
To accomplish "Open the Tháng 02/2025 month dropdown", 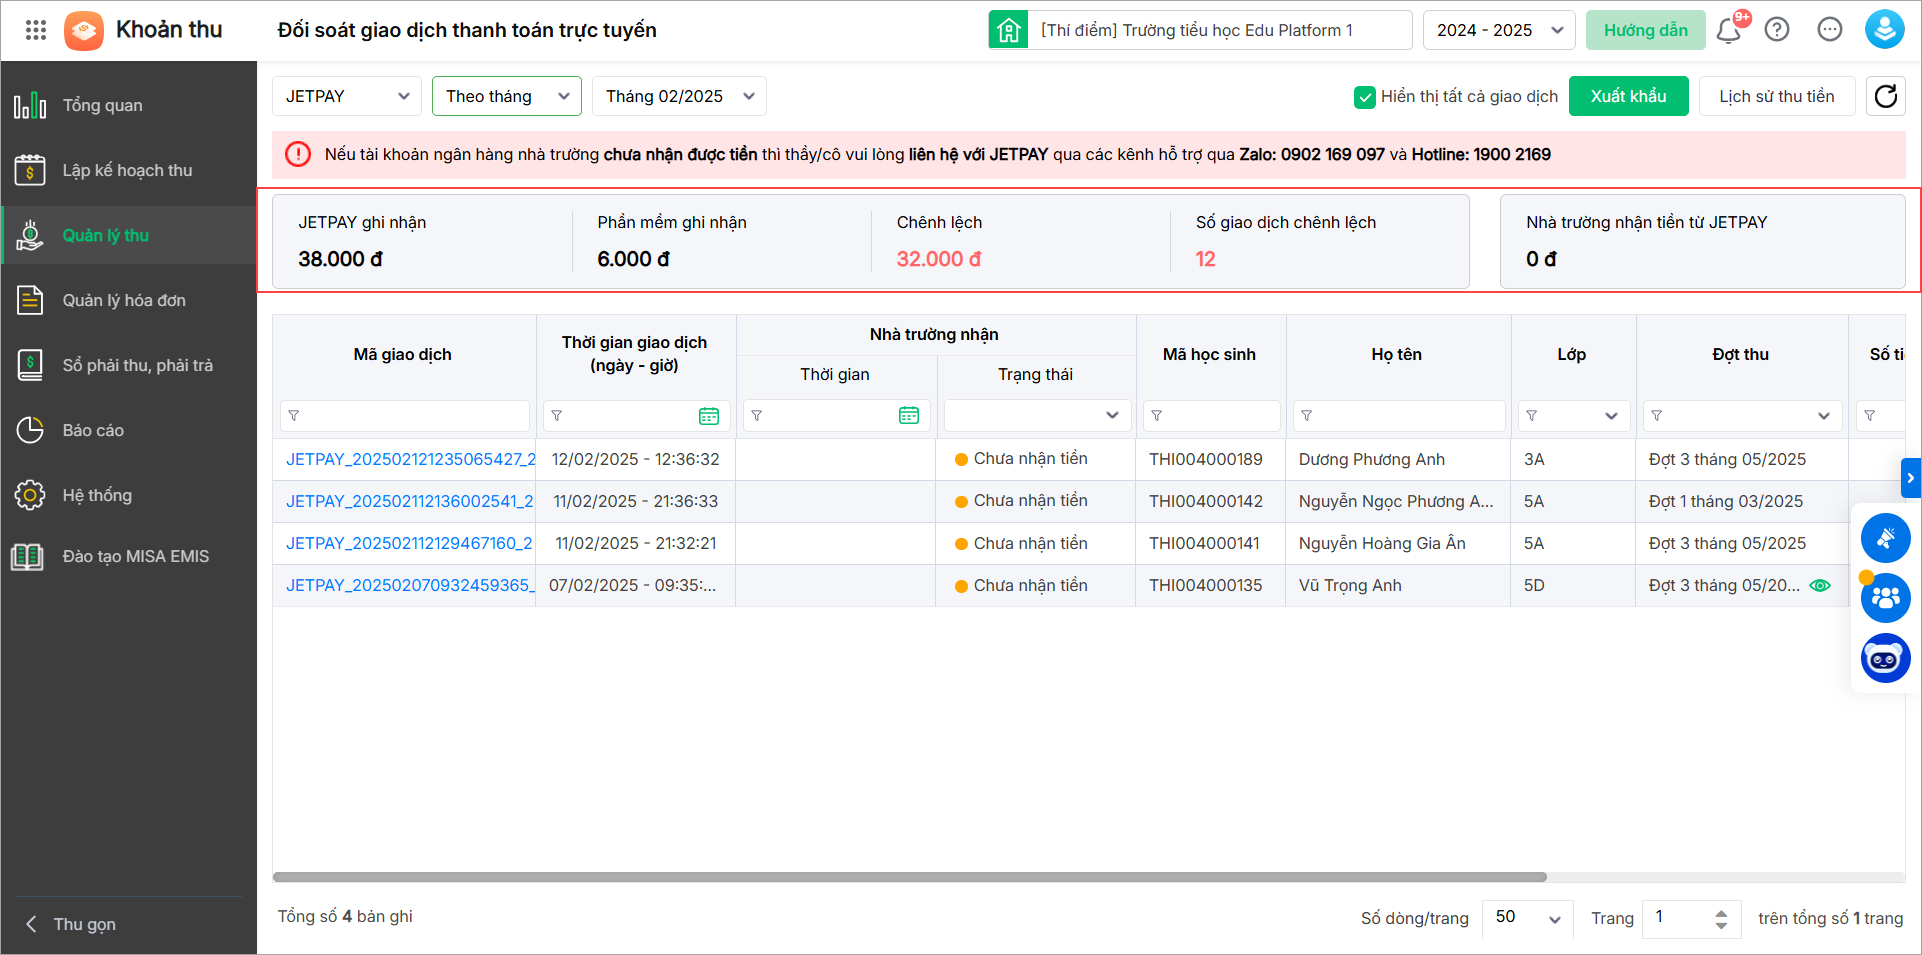I will pos(679,96).
